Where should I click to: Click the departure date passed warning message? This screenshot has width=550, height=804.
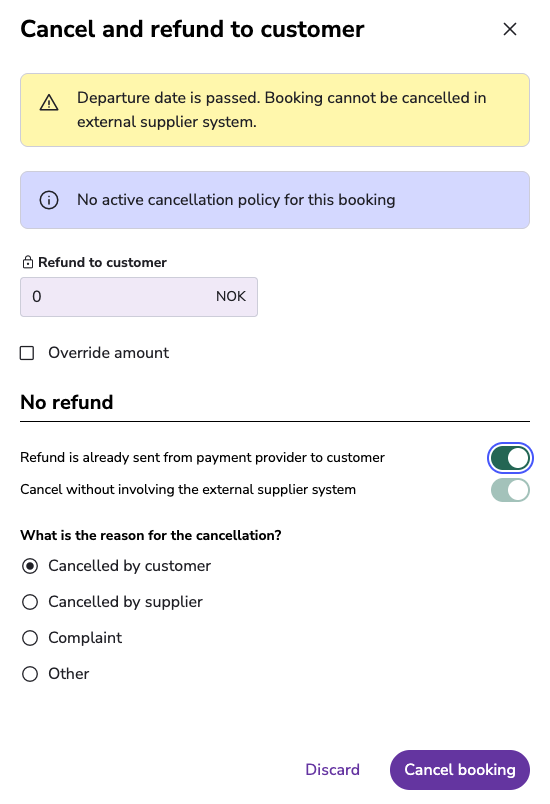tap(281, 110)
